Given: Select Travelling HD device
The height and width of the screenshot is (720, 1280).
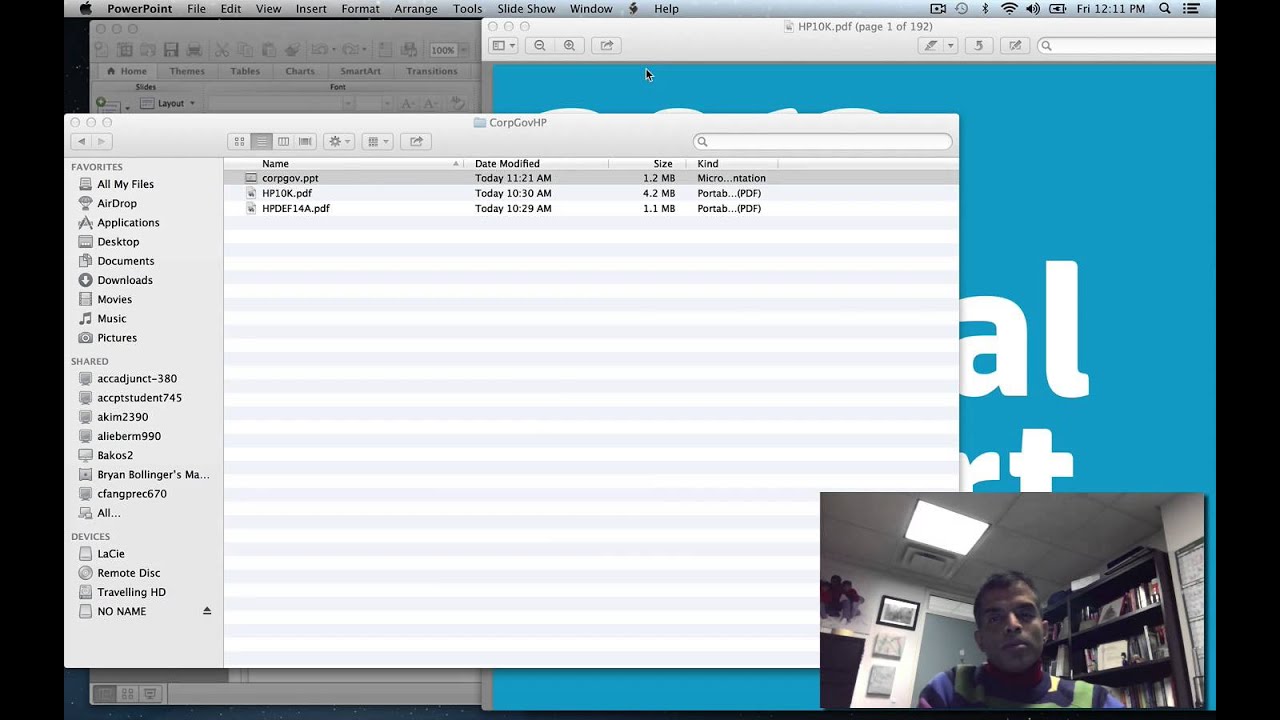Looking at the screenshot, I should (131, 591).
